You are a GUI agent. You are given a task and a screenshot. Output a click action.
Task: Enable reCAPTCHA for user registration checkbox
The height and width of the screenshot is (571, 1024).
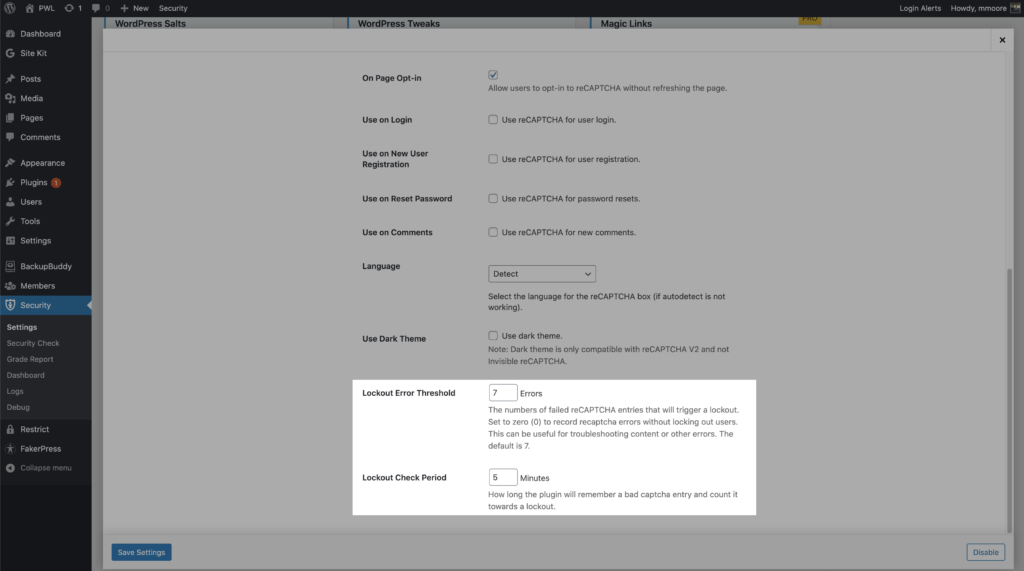click(x=493, y=159)
